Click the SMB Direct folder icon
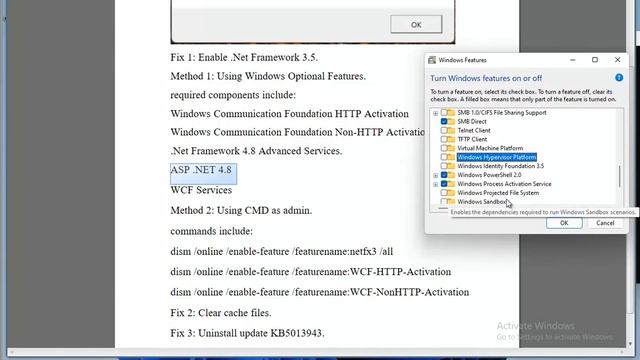 [x=451, y=122]
